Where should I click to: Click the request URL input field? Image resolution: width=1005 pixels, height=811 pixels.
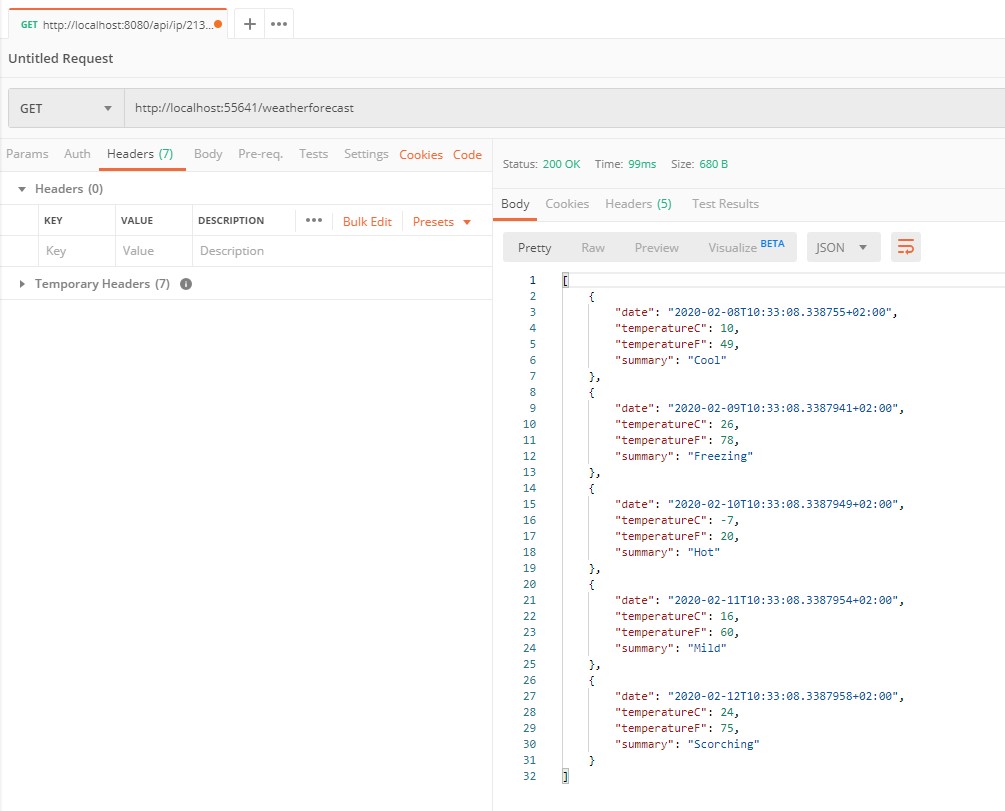point(564,108)
